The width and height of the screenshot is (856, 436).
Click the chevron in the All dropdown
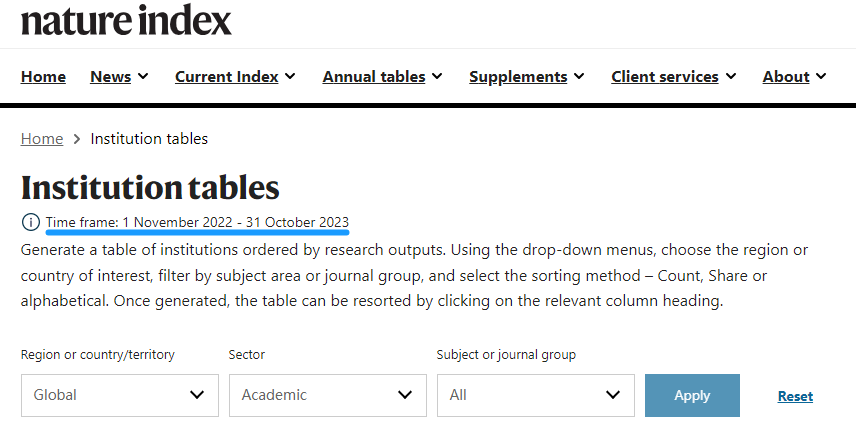coord(613,395)
